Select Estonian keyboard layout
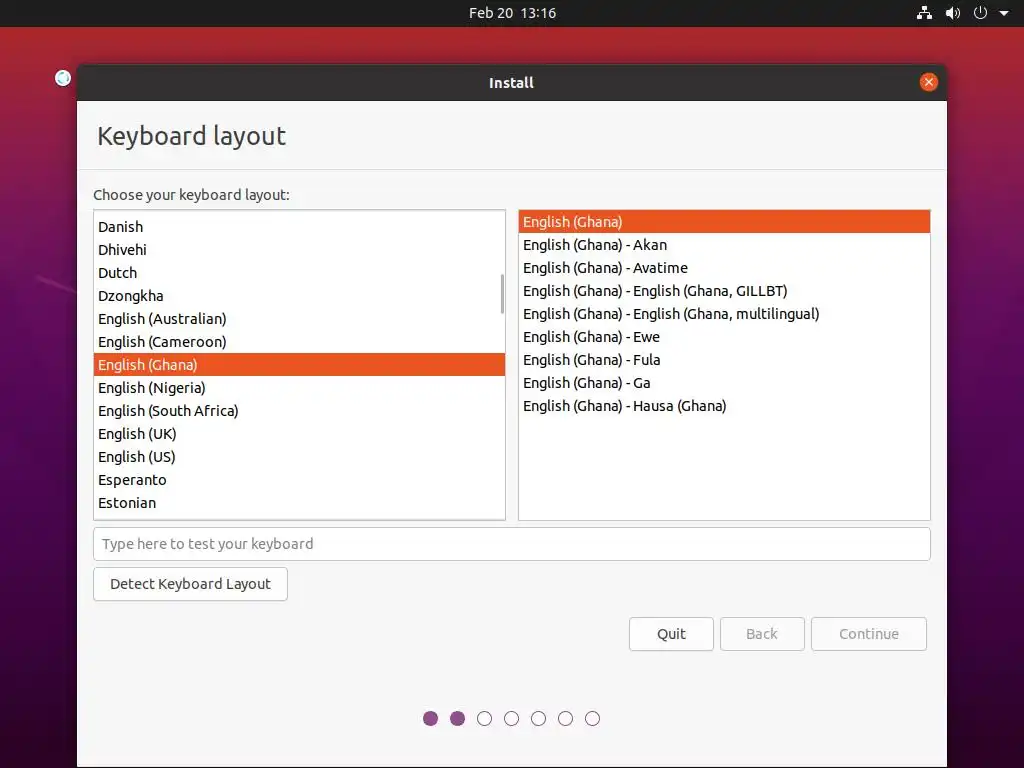Image resolution: width=1024 pixels, height=768 pixels. [x=299, y=503]
